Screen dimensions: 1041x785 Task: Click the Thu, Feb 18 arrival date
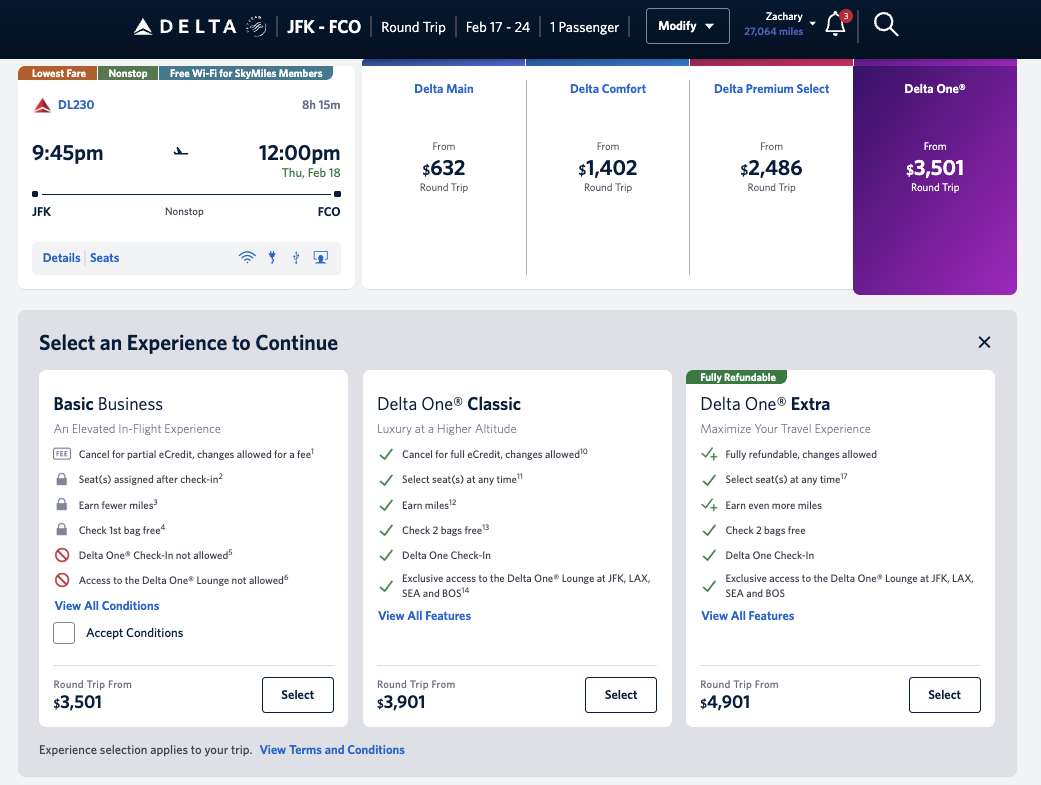[x=311, y=173]
